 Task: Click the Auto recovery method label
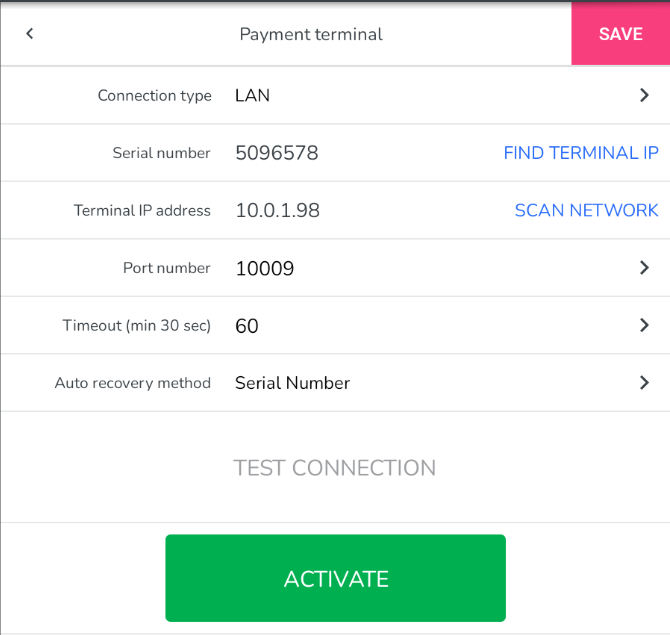tap(132, 383)
